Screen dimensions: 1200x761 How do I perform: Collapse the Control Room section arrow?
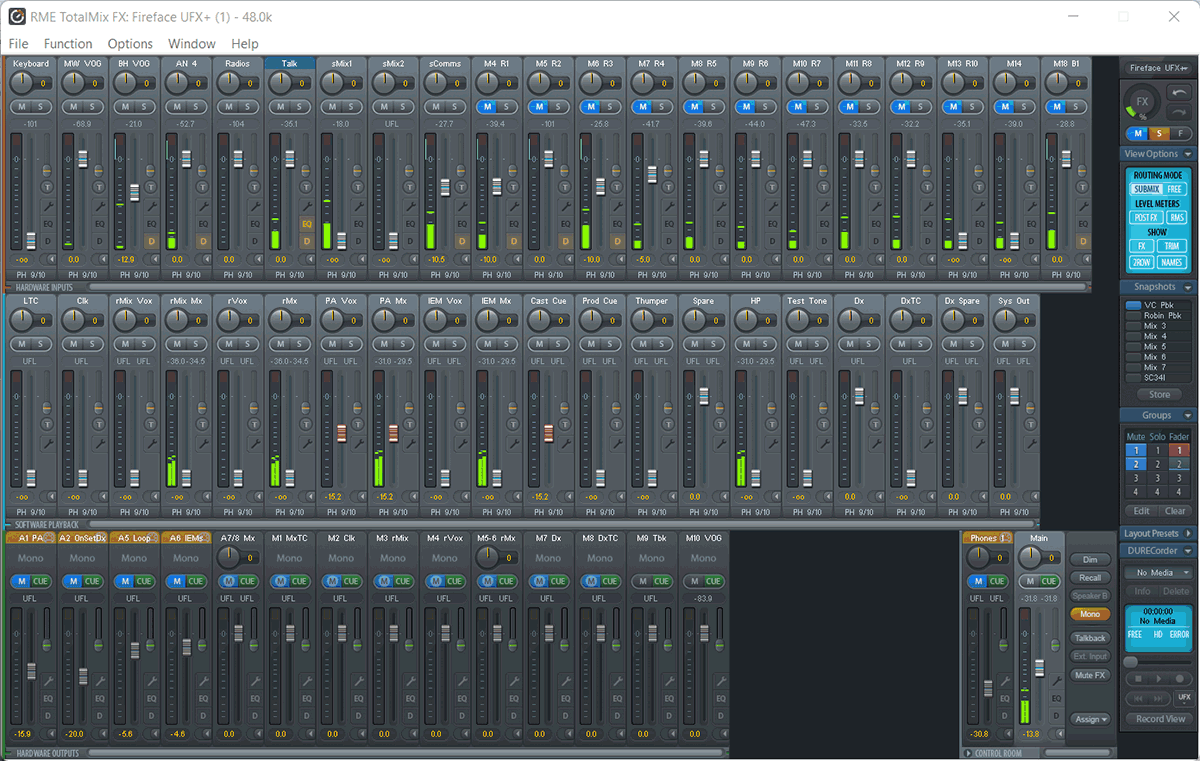(968, 753)
